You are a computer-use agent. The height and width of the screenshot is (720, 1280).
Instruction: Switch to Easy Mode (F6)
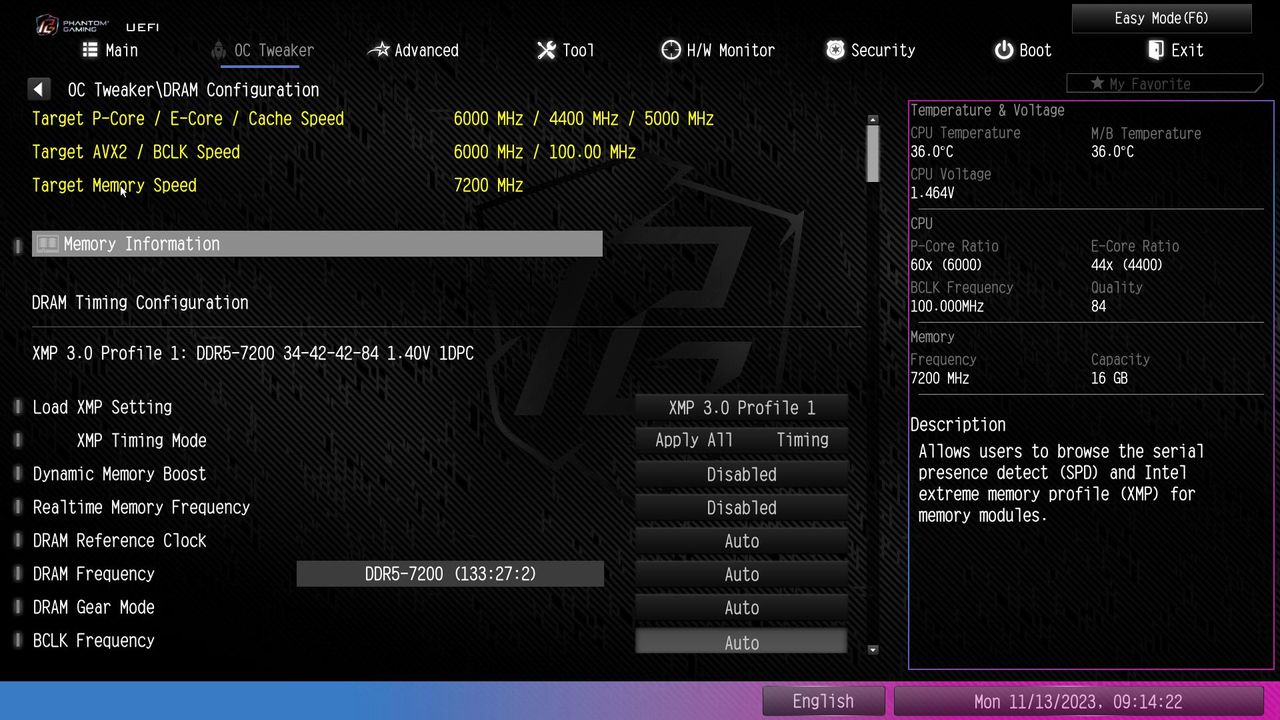1161,18
